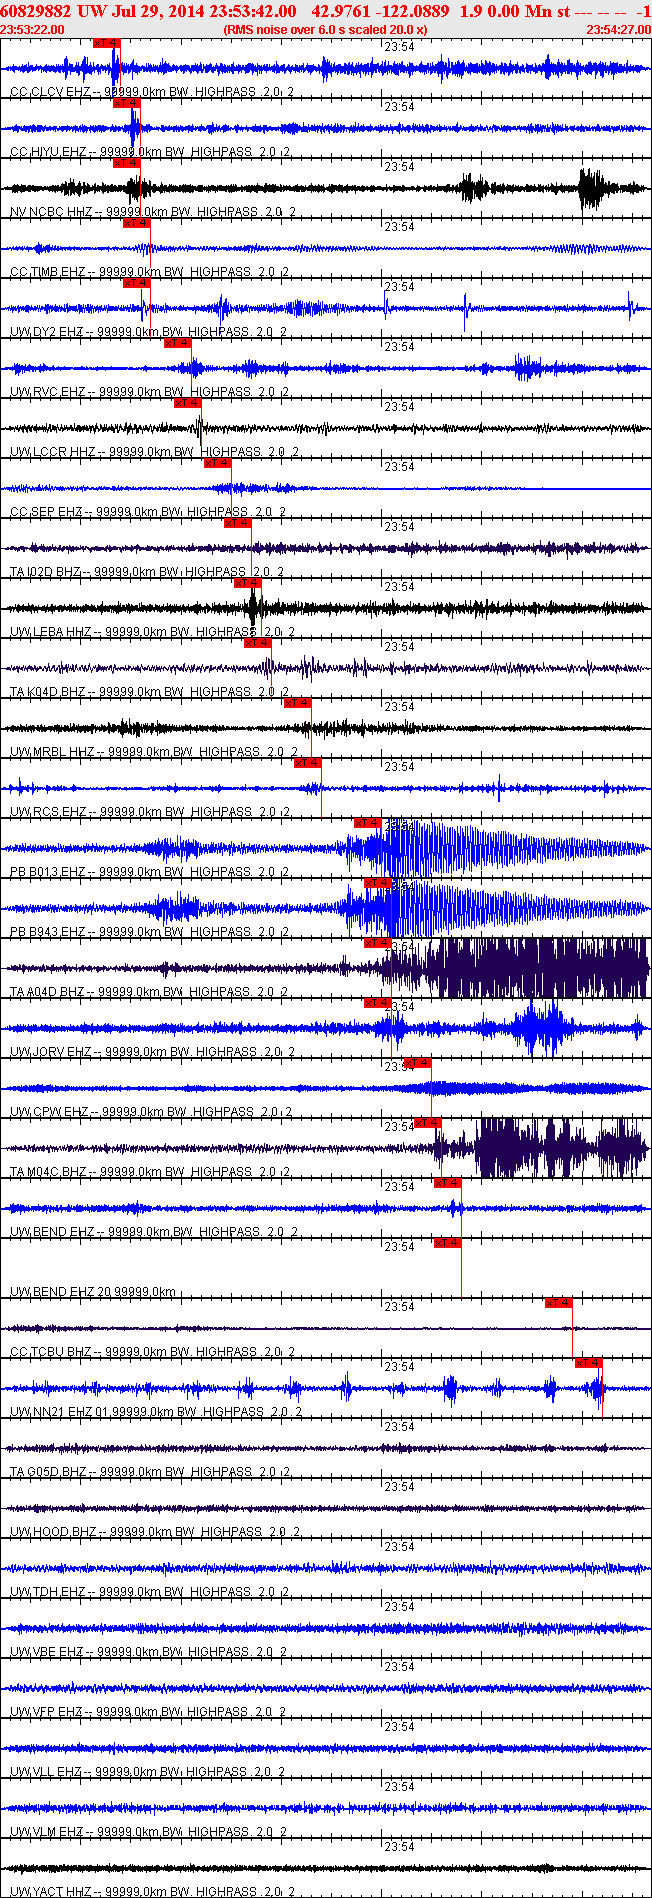Click the end time label 23:54:27.00

618,30
